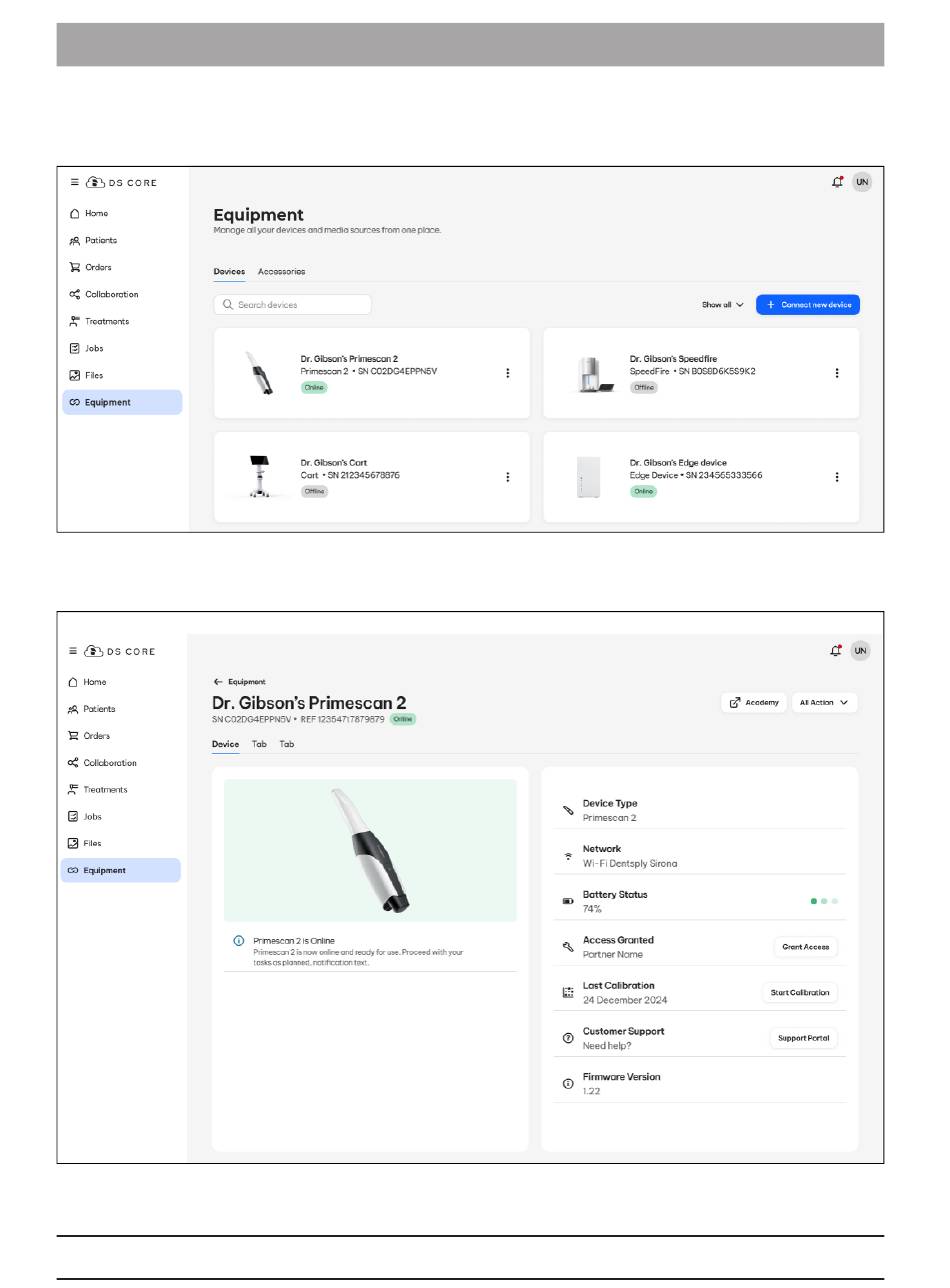Click the Online badge on Dr. Gibson's Edge device card

[x=643, y=491]
